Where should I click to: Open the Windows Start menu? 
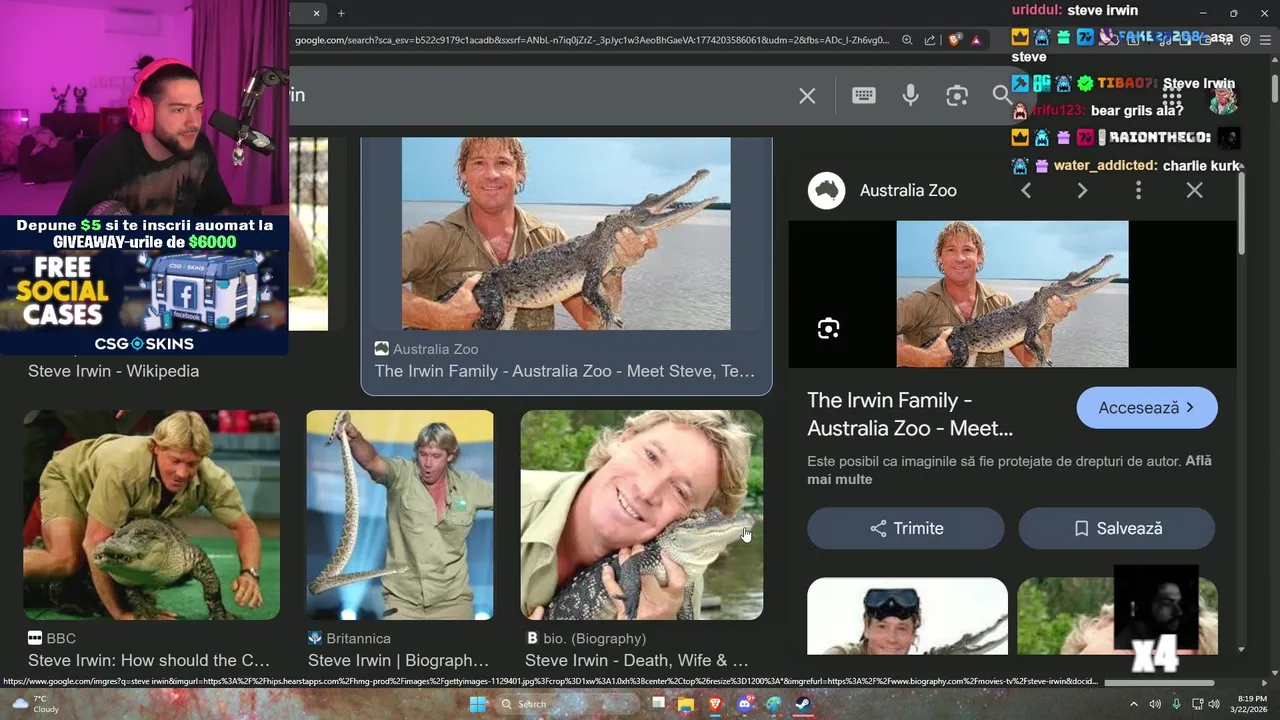[x=478, y=704]
